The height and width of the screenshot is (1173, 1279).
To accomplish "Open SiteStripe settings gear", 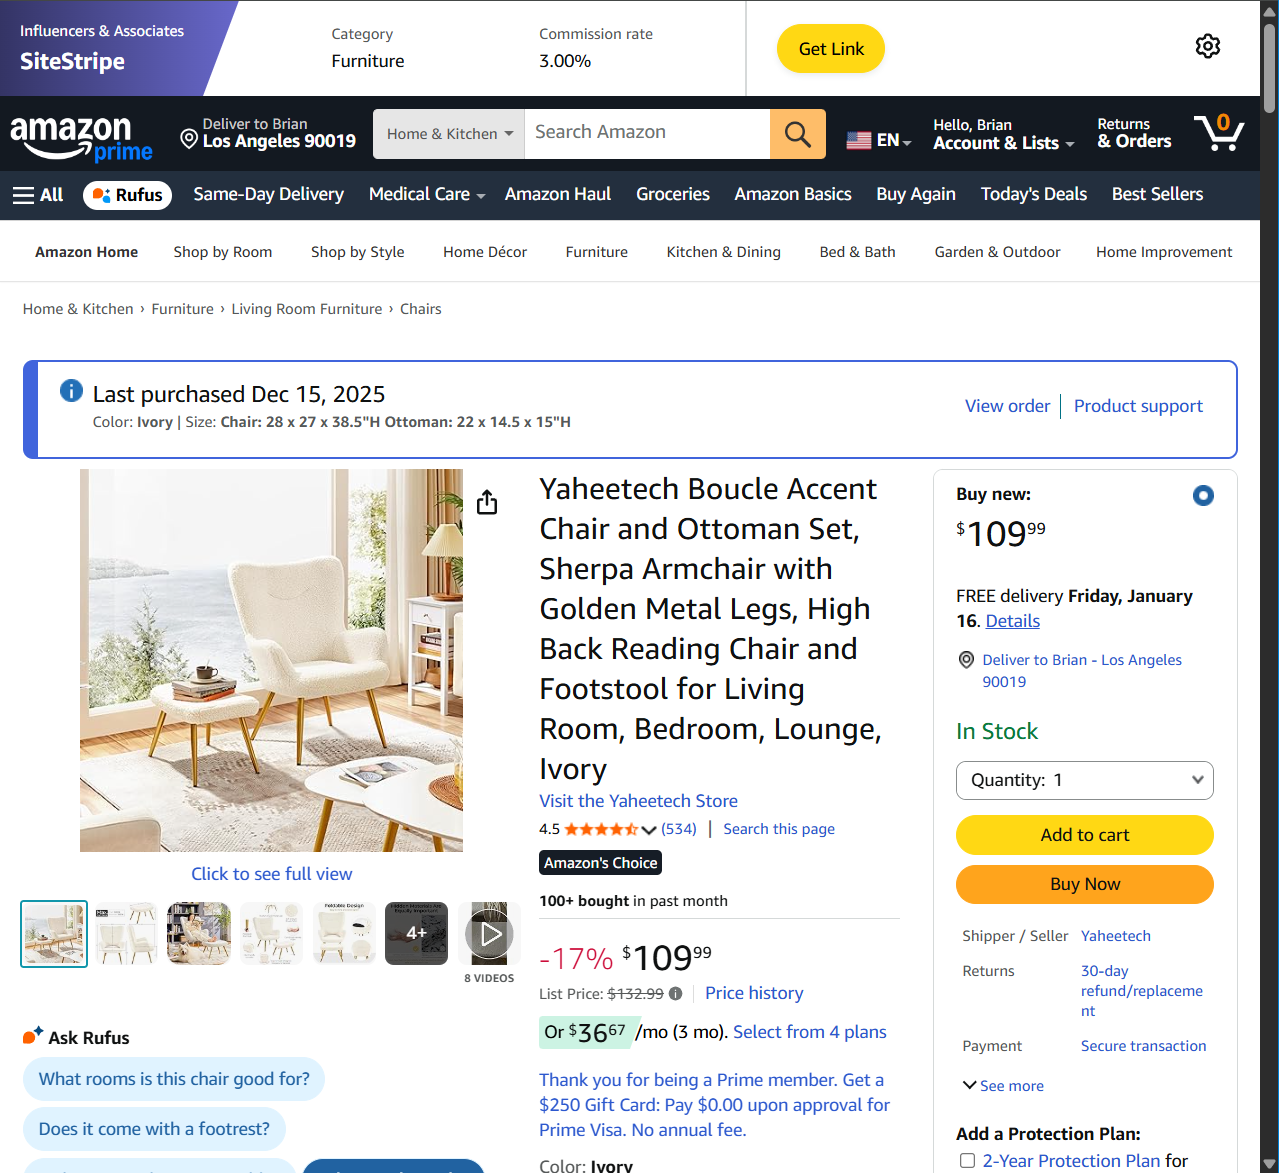I will tap(1207, 47).
